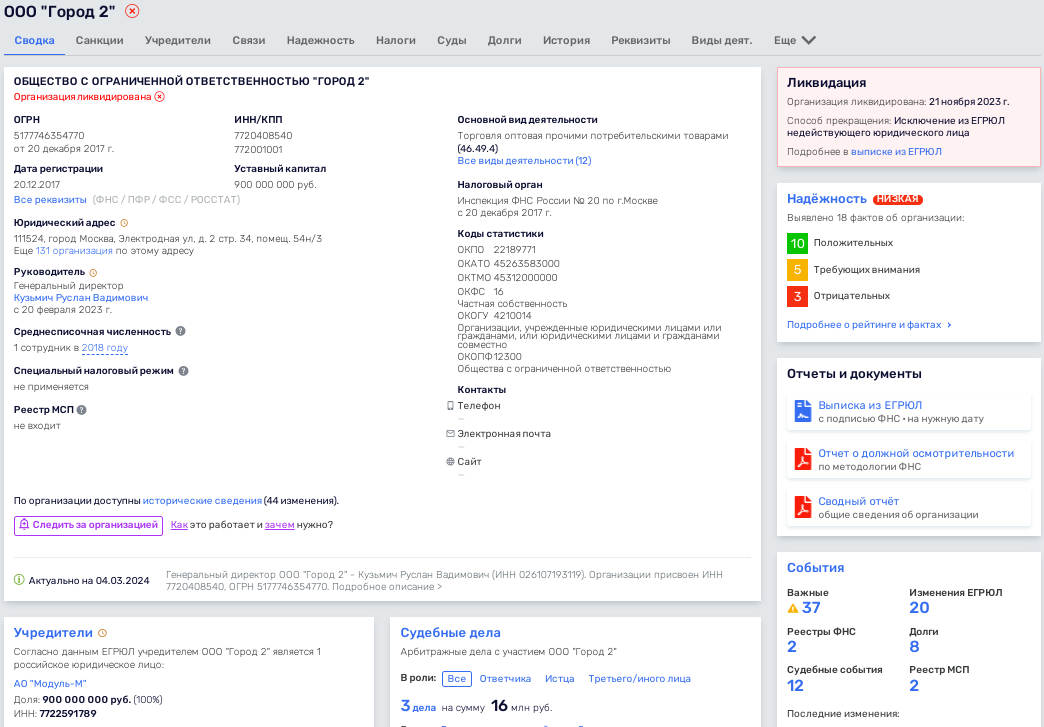
Task: Click the 3 дела link
Action: pos(418,706)
